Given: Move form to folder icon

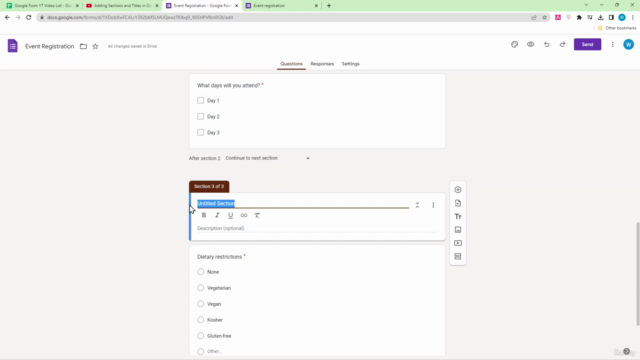Looking at the screenshot, I should [83, 46].
